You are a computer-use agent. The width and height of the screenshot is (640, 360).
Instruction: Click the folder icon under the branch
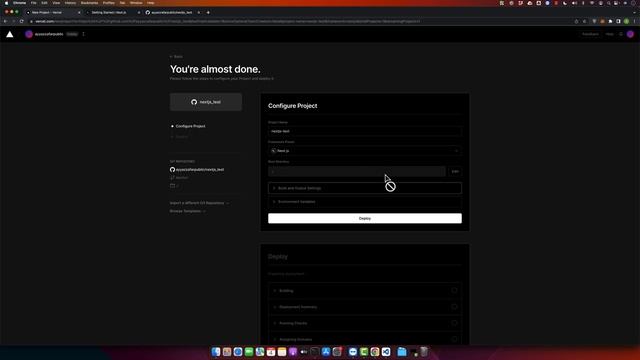click(172, 186)
